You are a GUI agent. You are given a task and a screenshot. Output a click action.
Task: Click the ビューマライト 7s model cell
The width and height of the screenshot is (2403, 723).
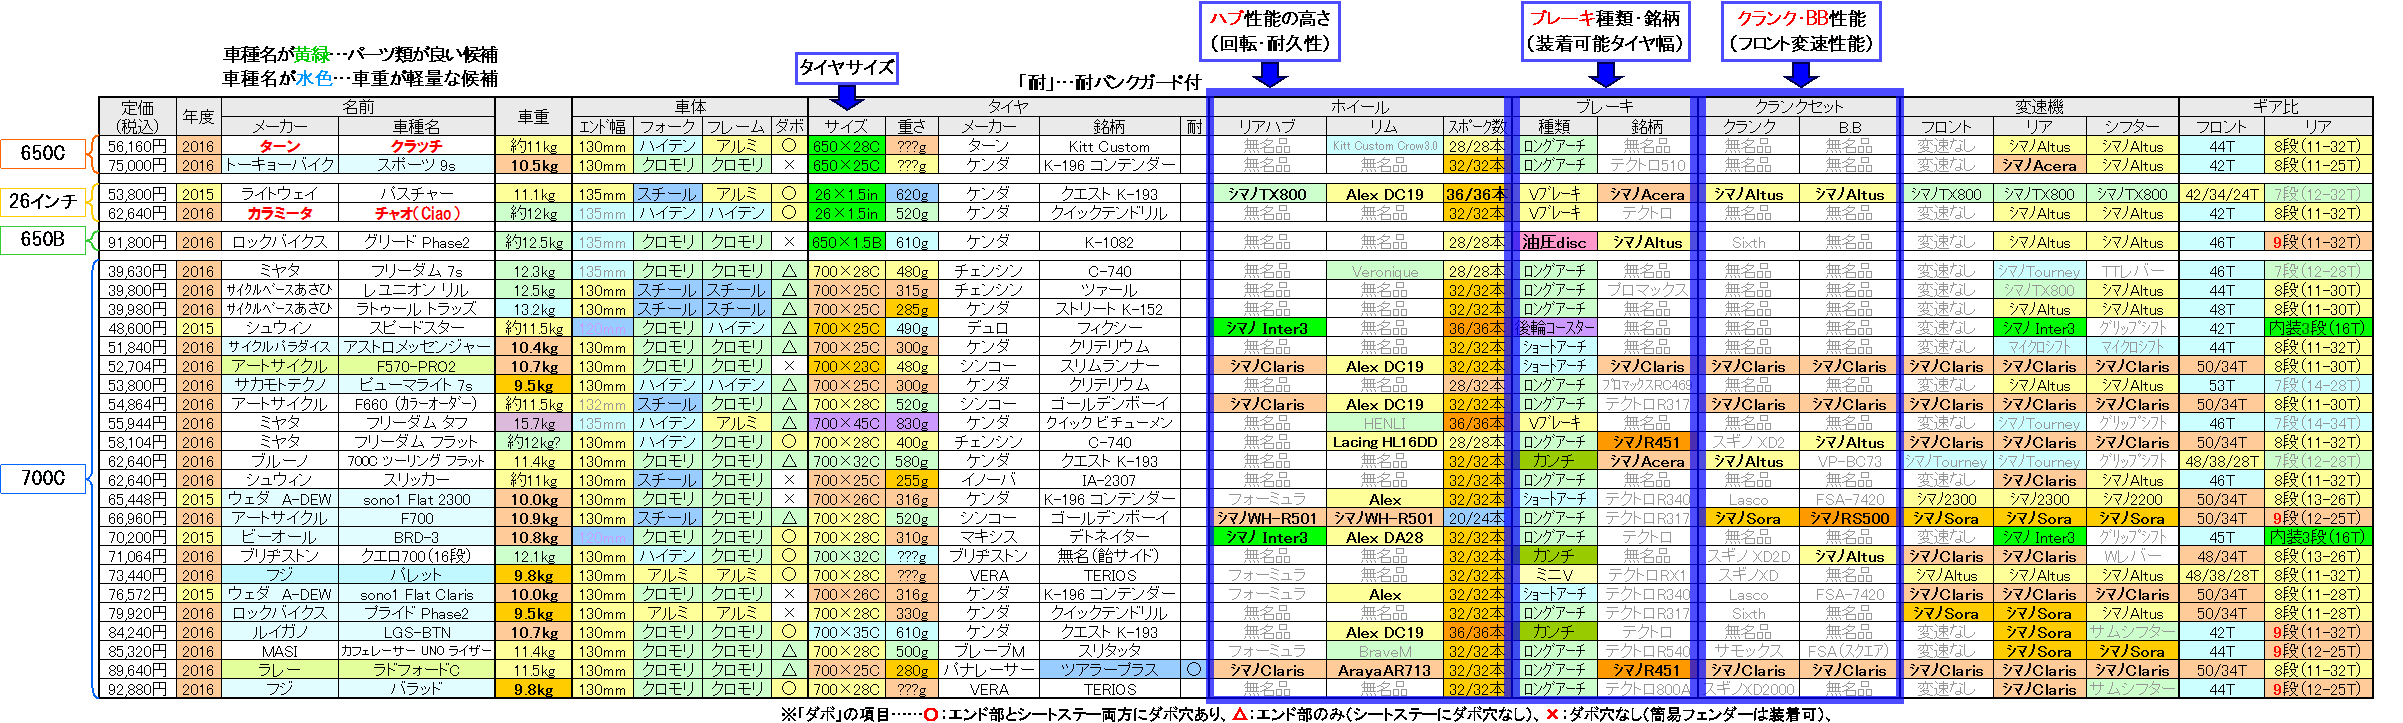416,385
